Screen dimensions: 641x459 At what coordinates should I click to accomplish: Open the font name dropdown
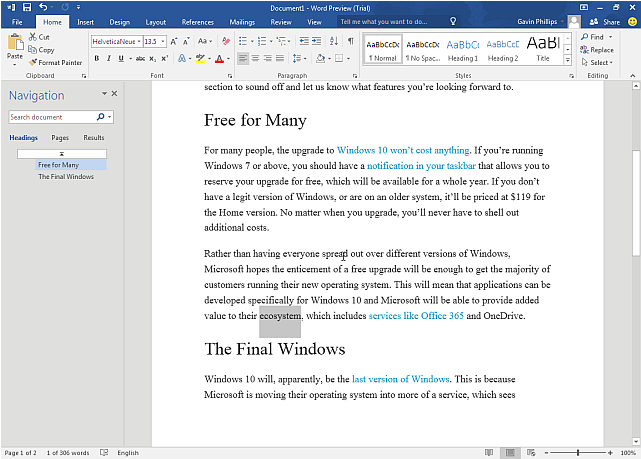(138, 42)
